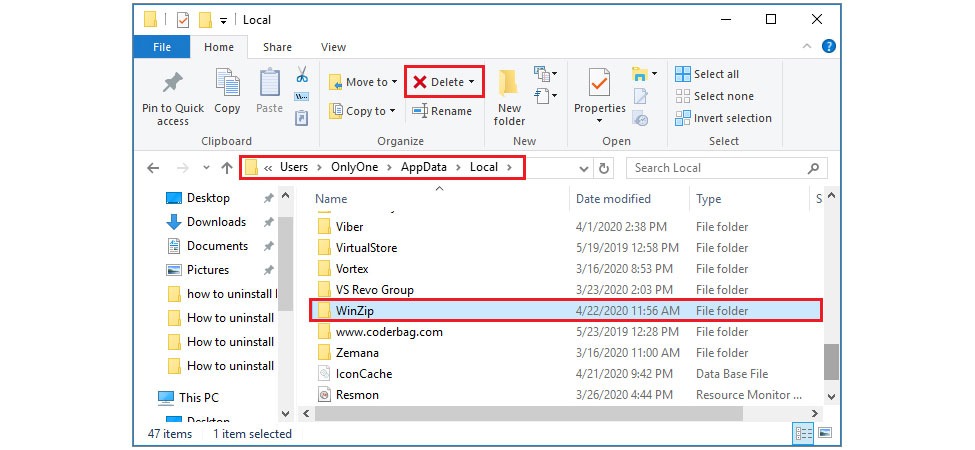Screen dimensions: 975x450
Task: Click the red X Delete button
Action: (444, 82)
